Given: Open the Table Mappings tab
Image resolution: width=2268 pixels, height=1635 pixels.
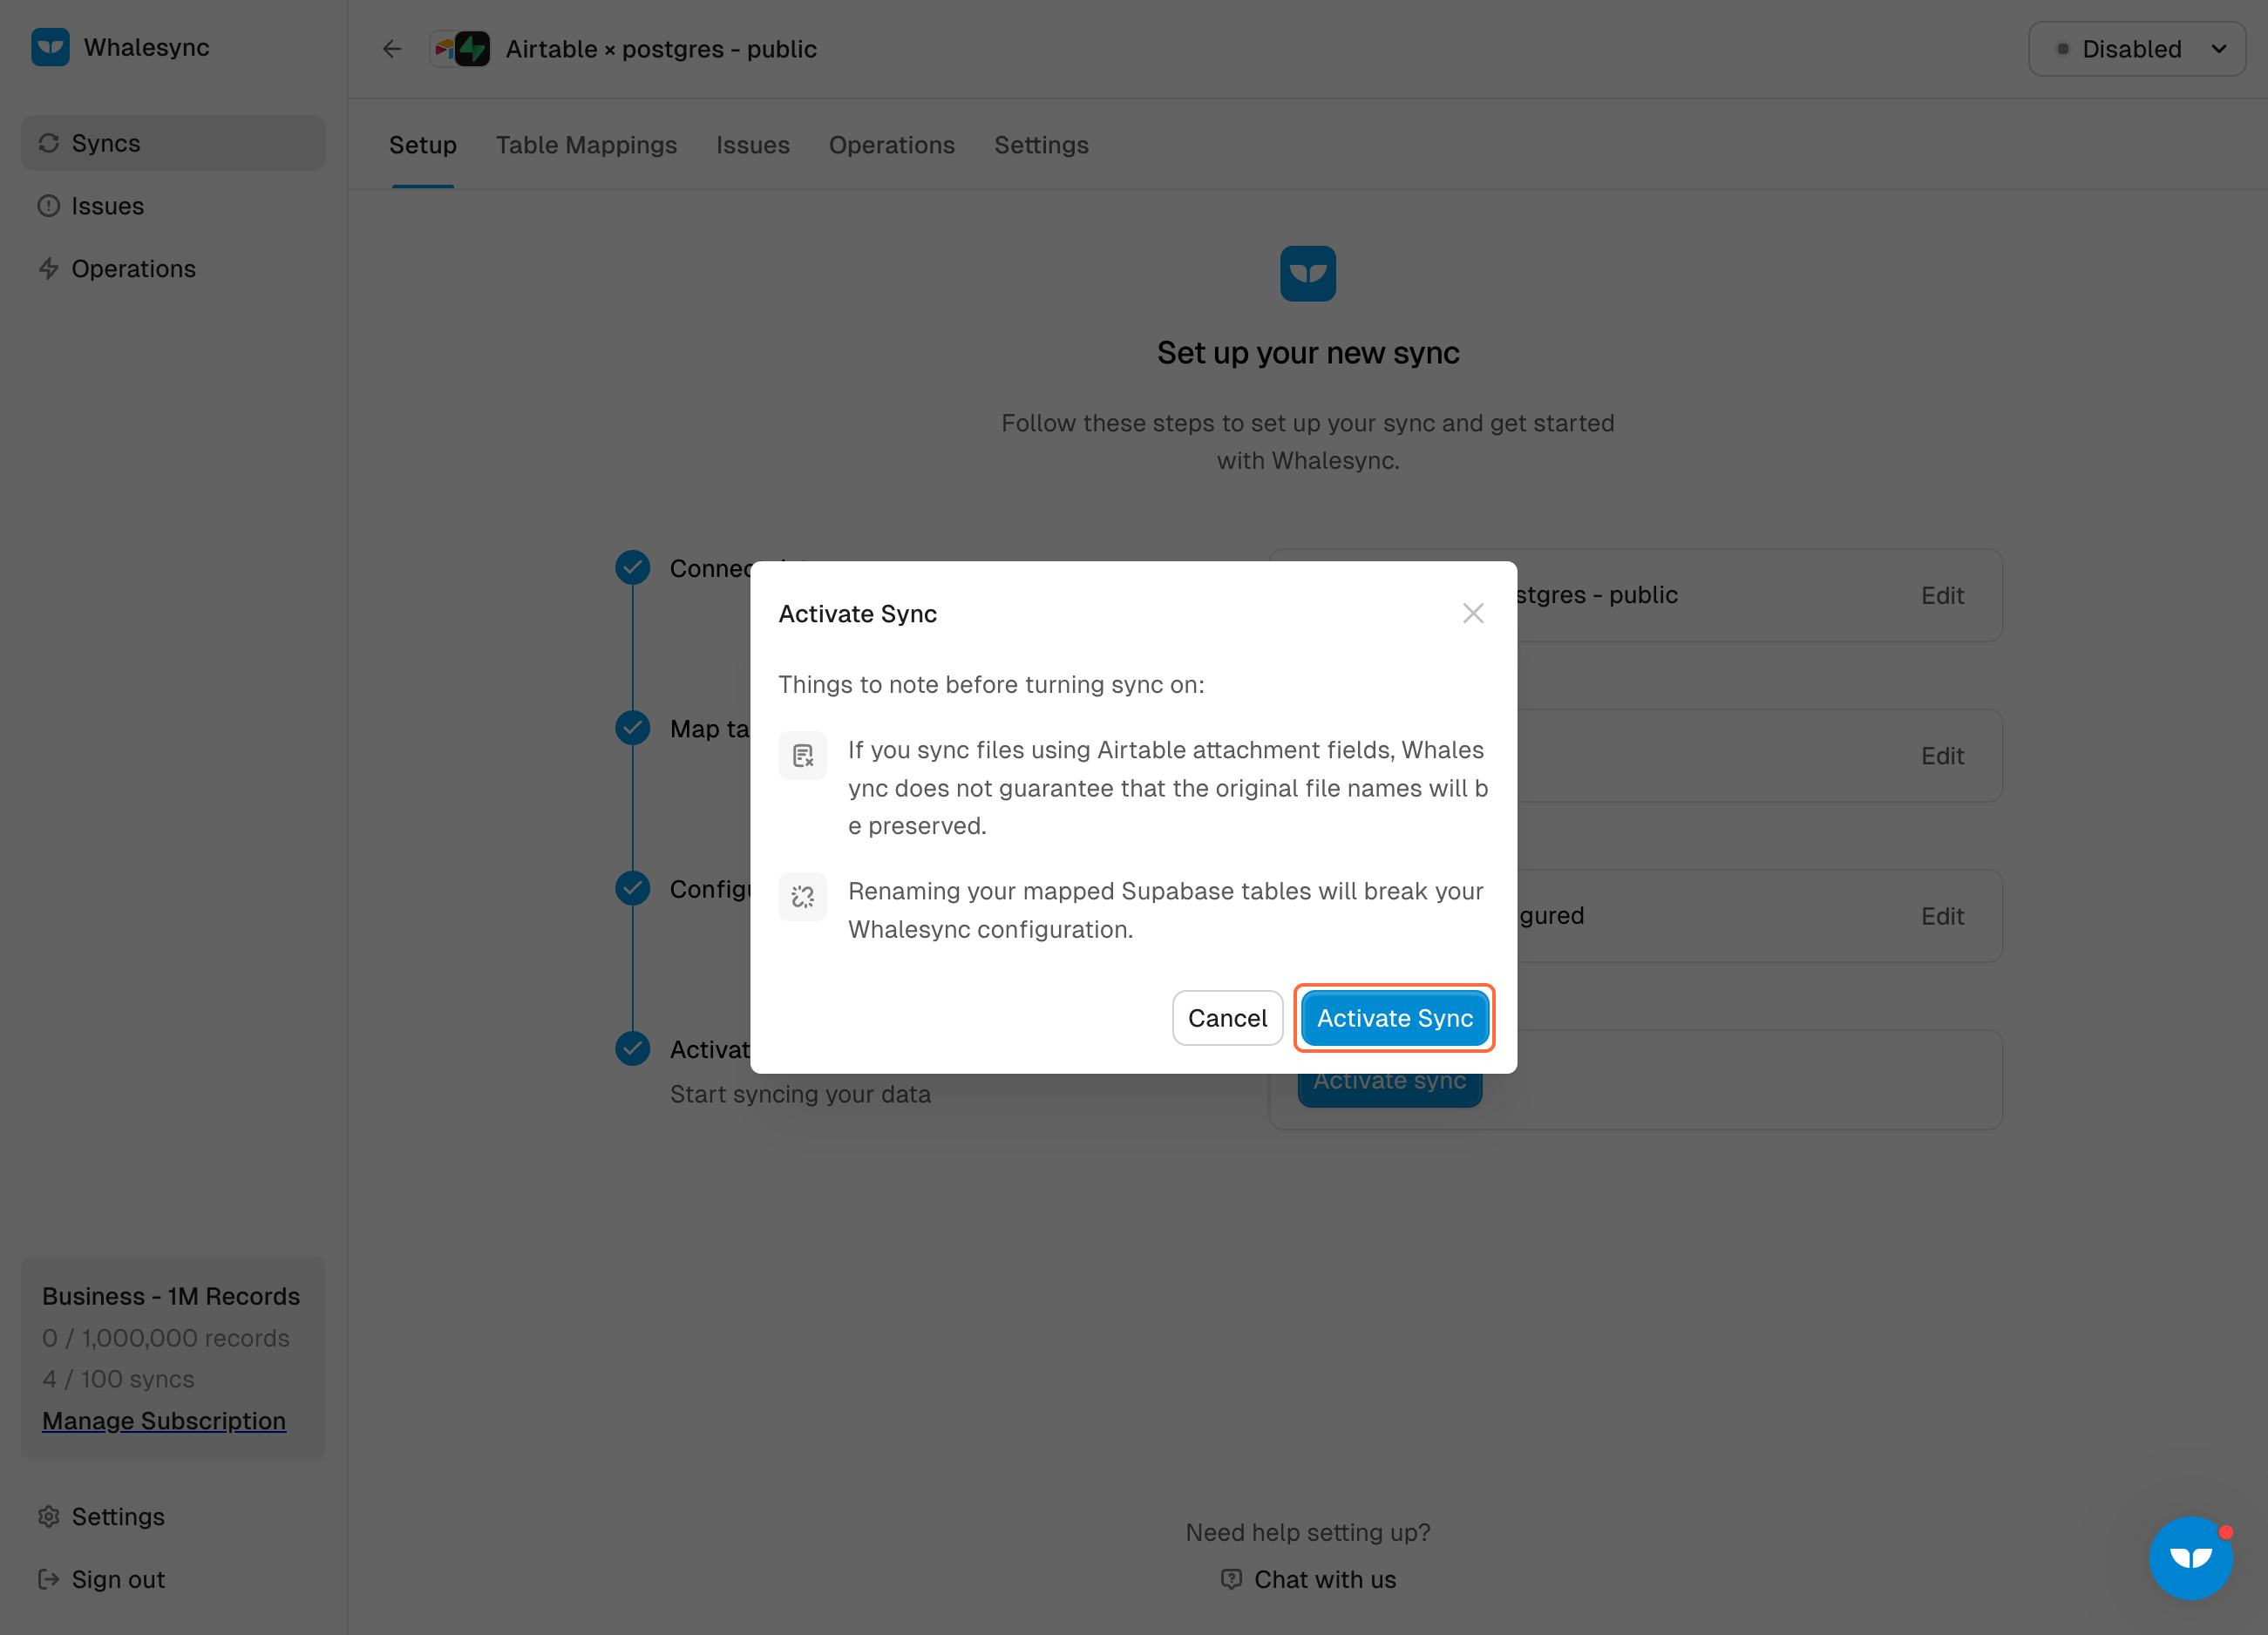Looking at the screenshot, I should point(587,145).
